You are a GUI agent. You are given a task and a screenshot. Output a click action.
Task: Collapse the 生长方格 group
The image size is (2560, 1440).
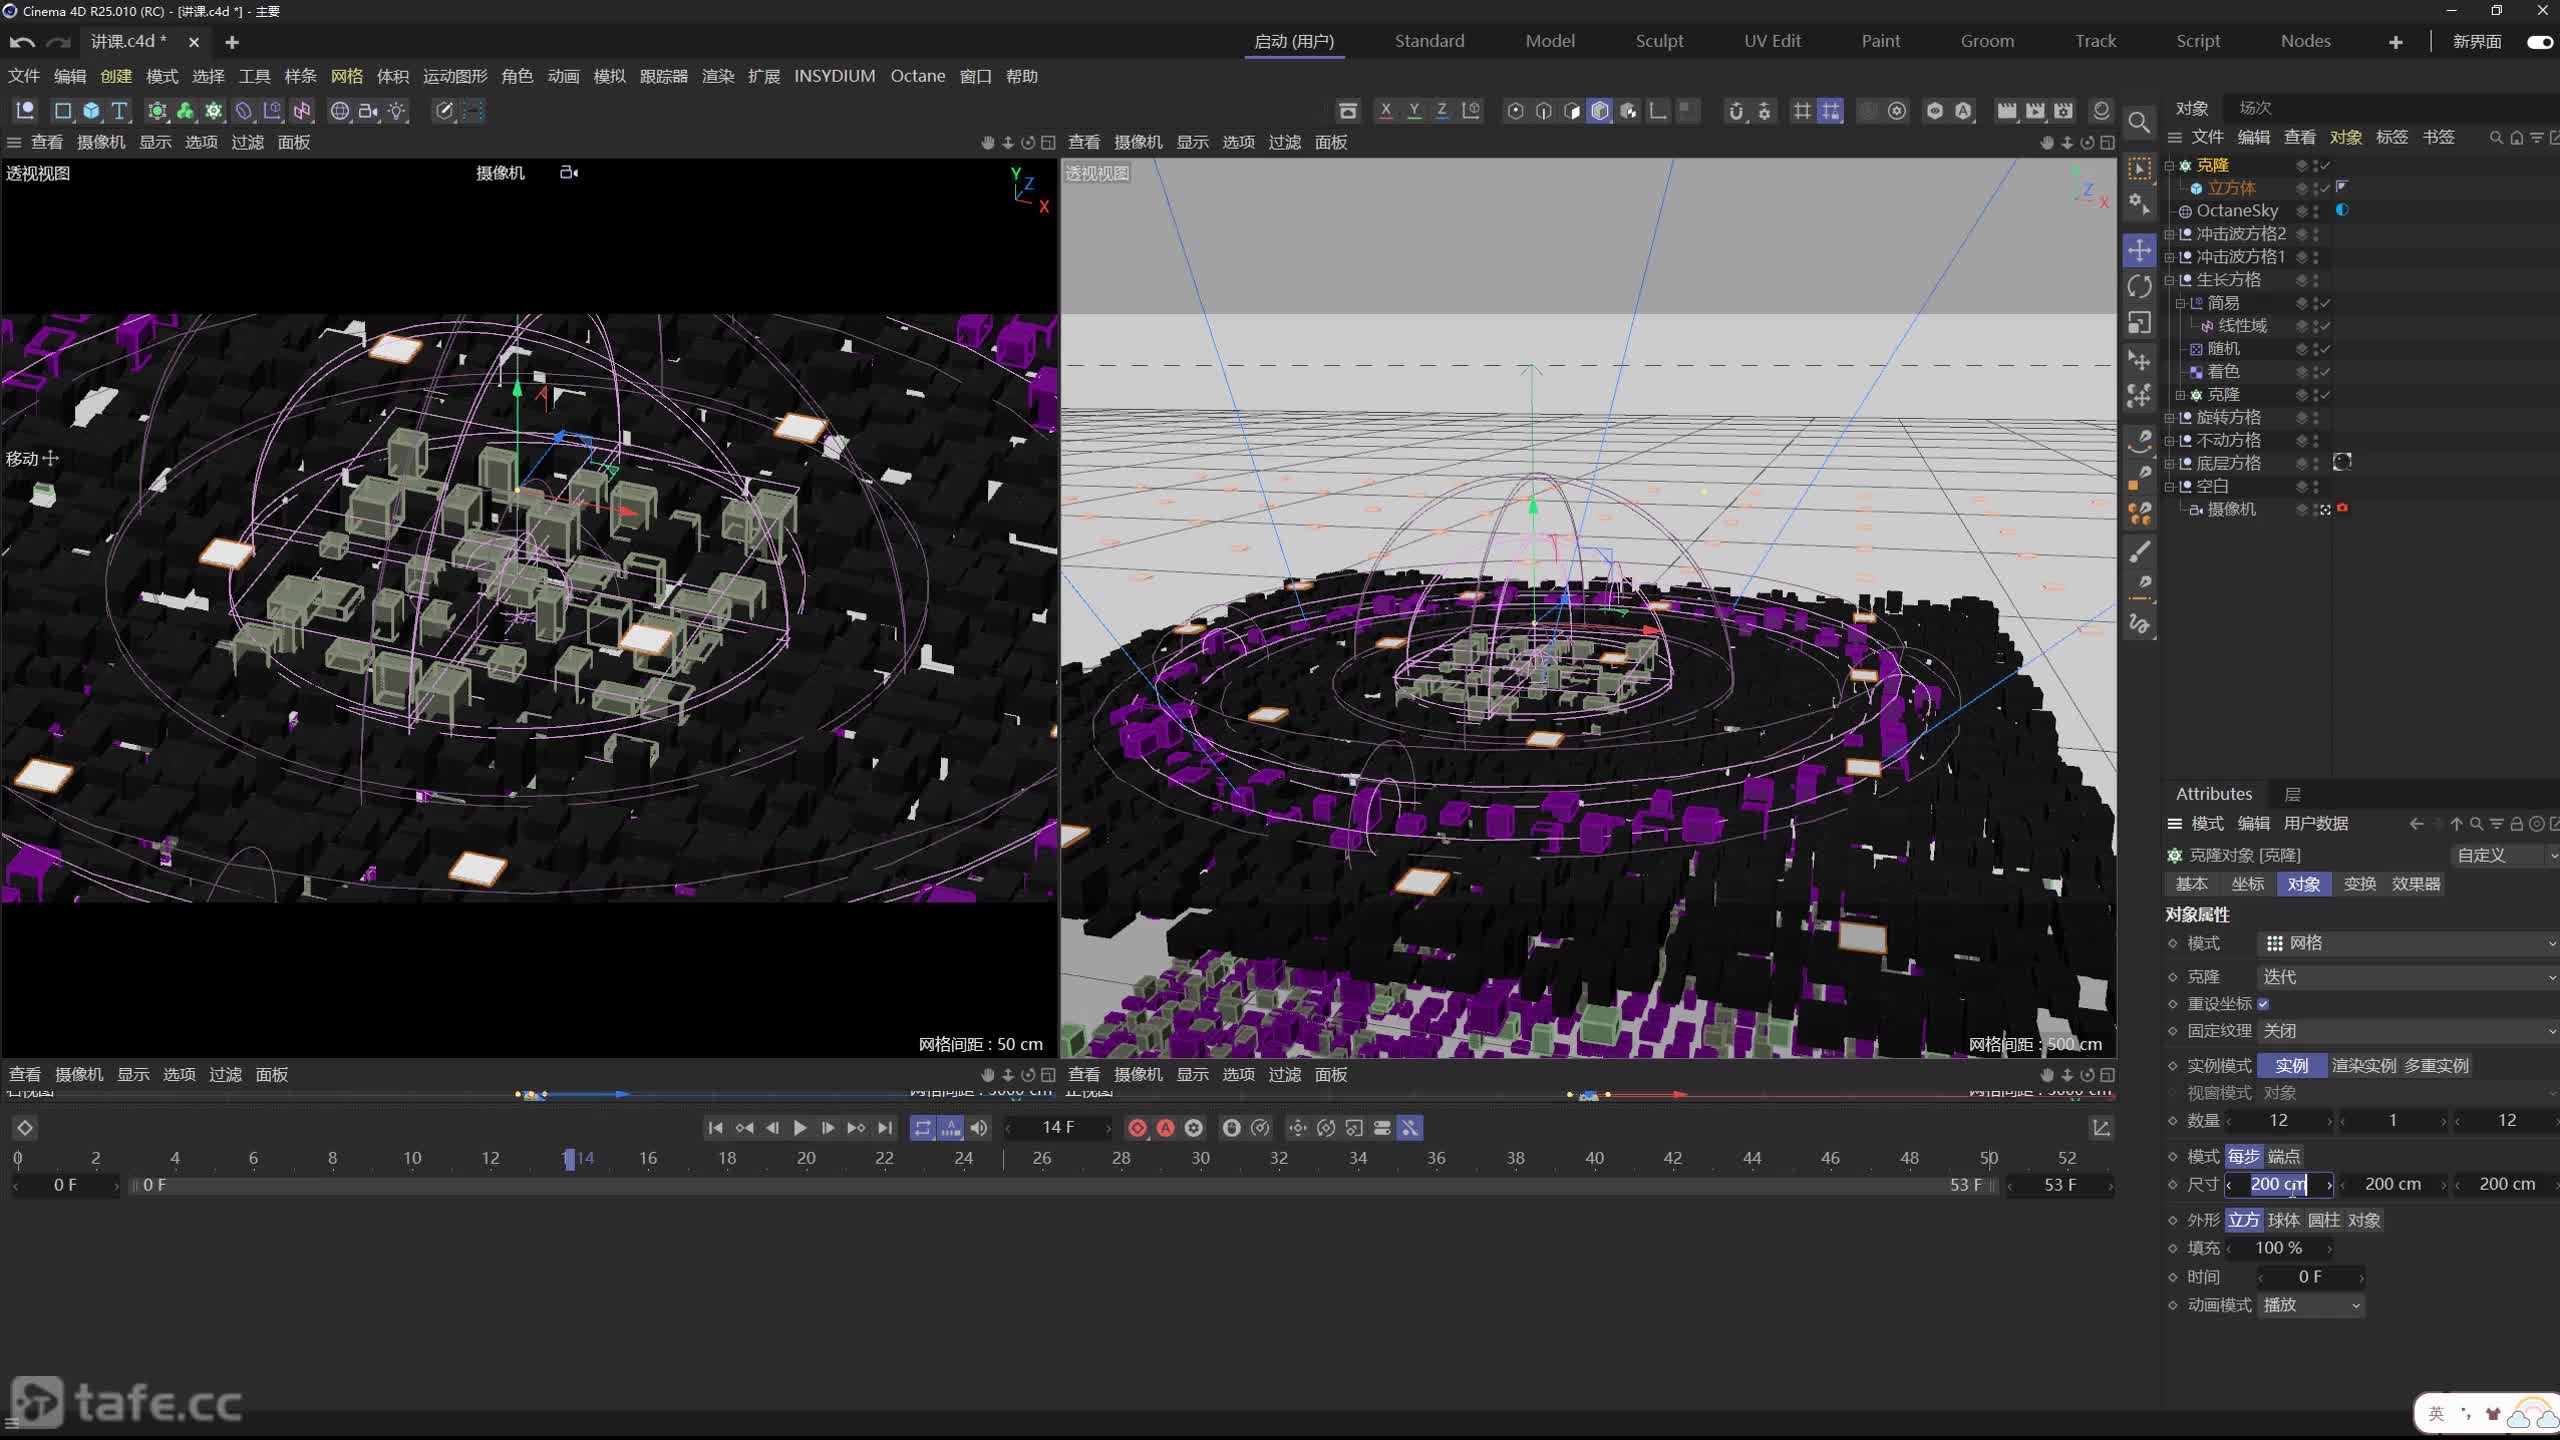(2170, 280)
